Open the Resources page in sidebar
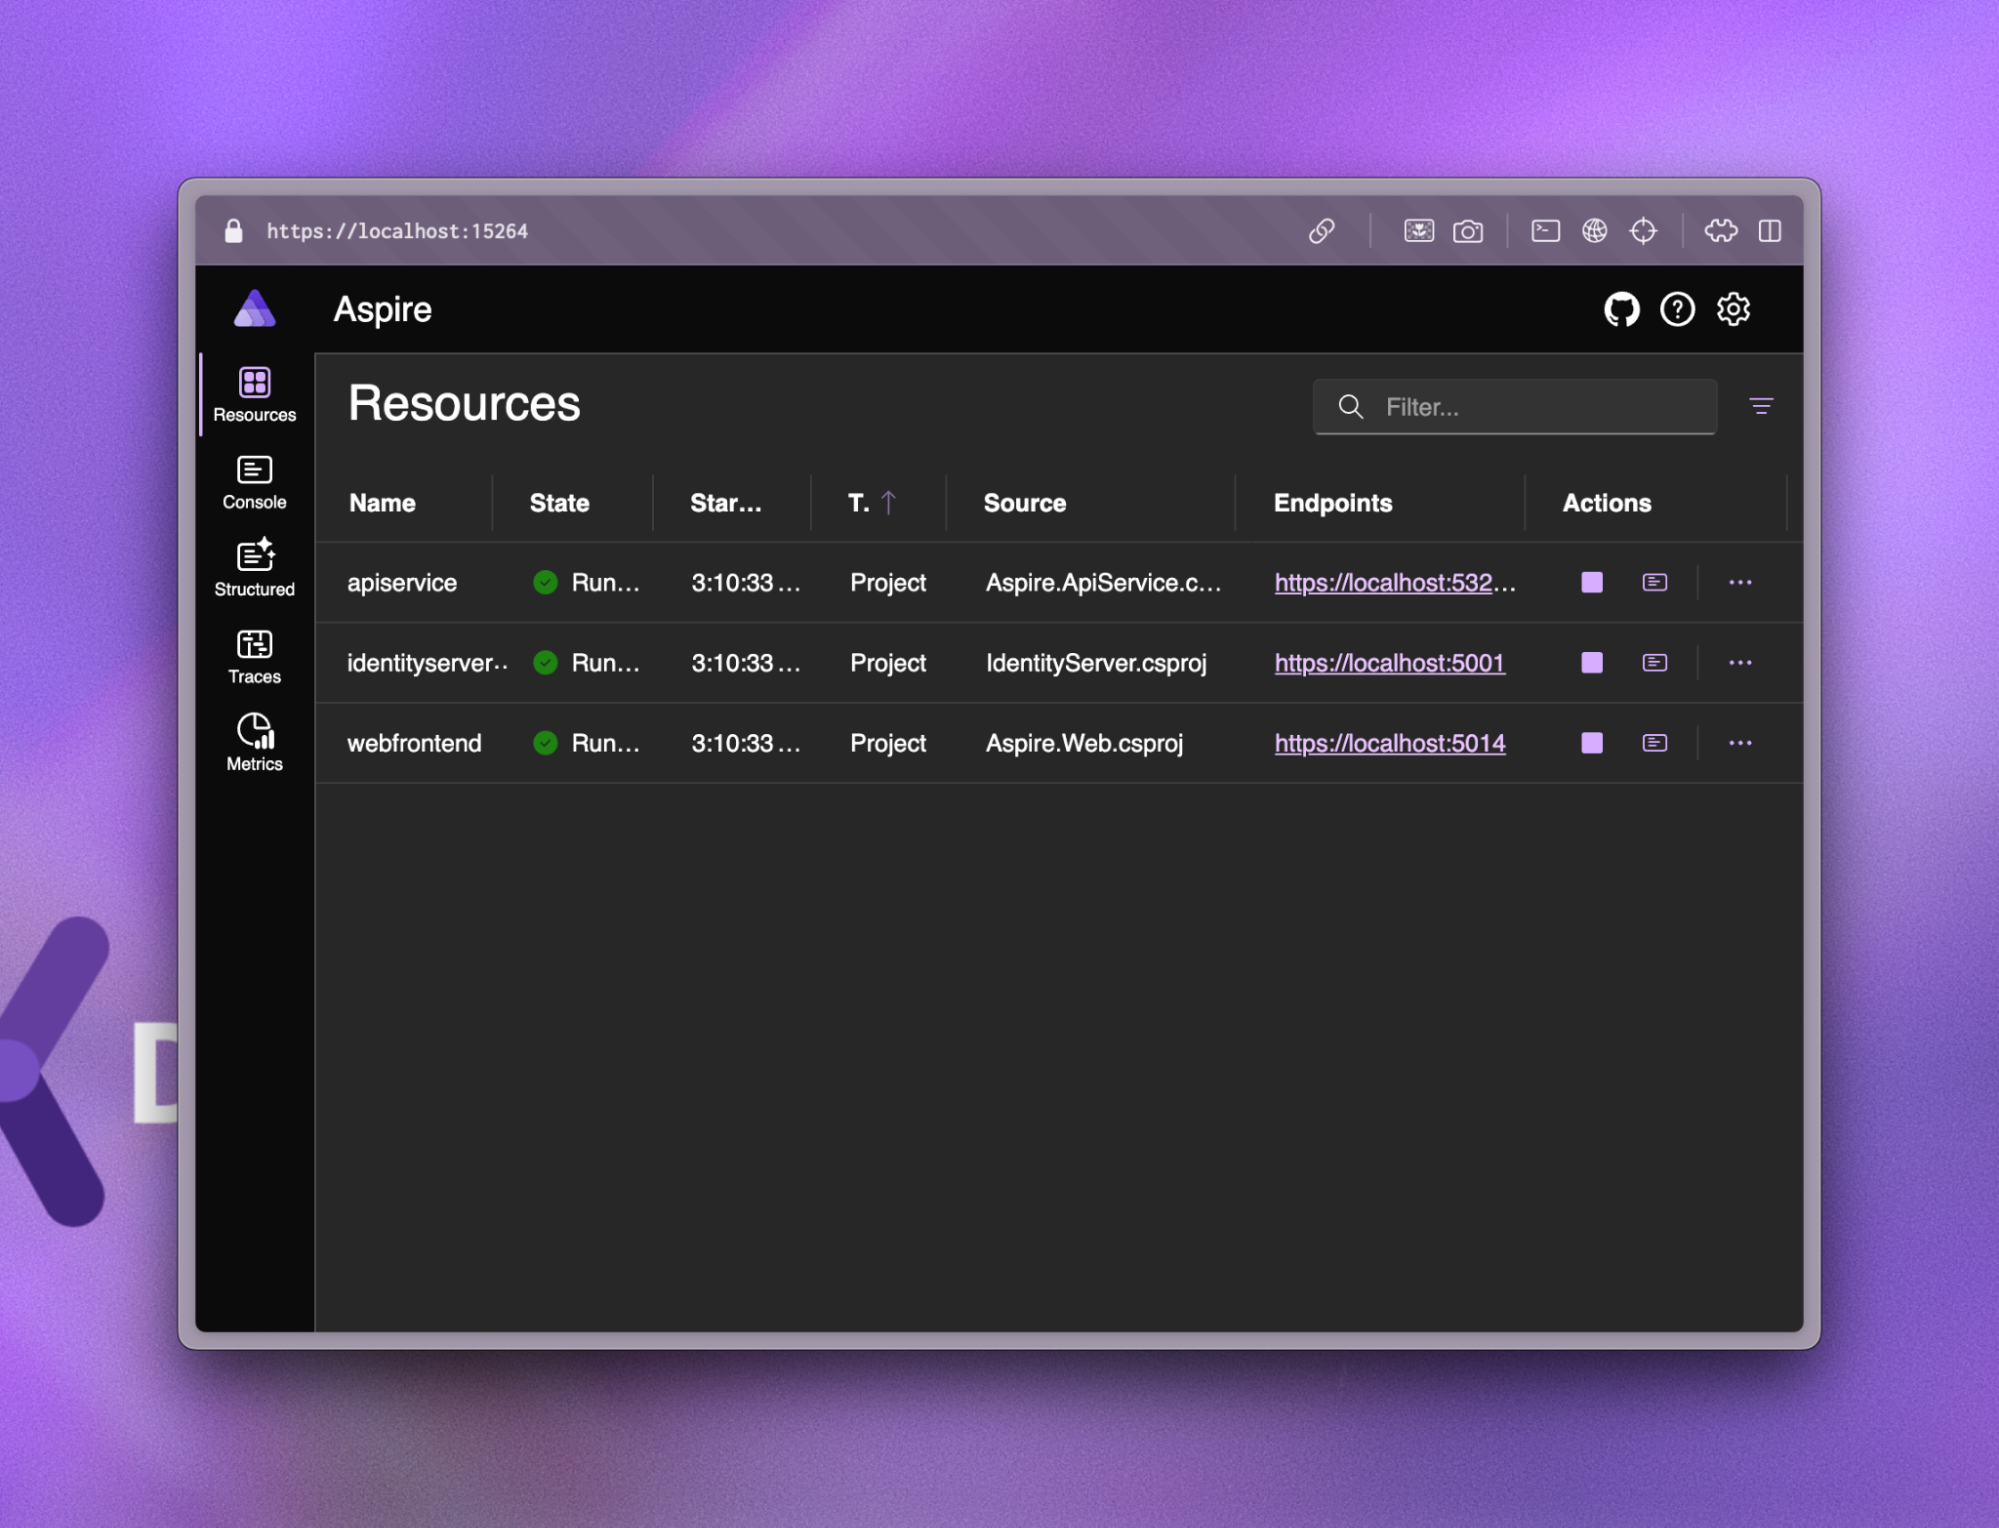The image size is (1999, 1528). click(254, 394)
